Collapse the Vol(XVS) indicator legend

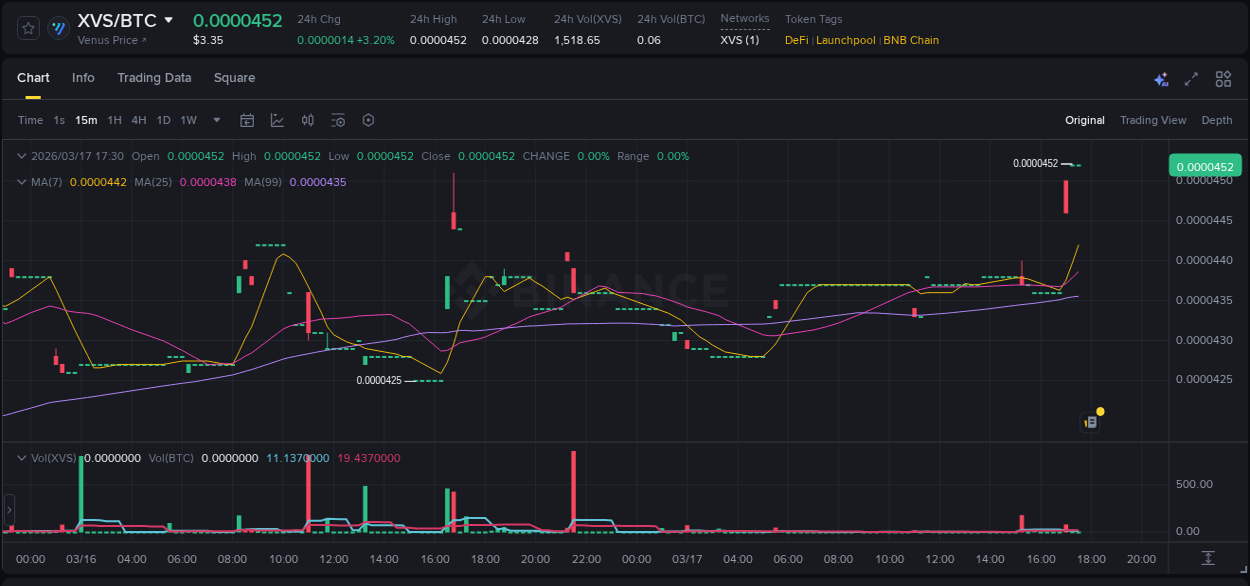pos(21,458)
